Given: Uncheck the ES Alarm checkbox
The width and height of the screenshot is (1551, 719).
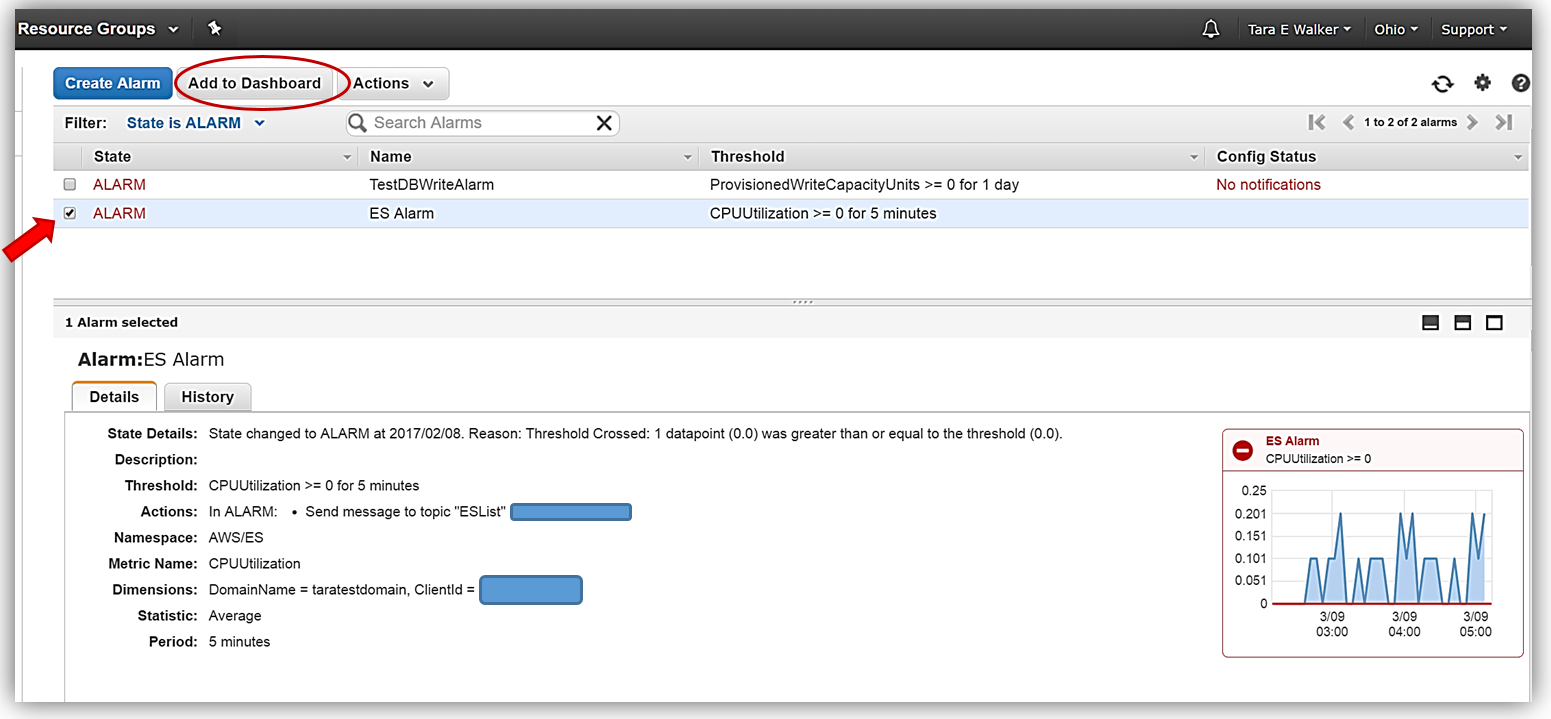Looking at the screenshot, I should click(x=70, y=213).
